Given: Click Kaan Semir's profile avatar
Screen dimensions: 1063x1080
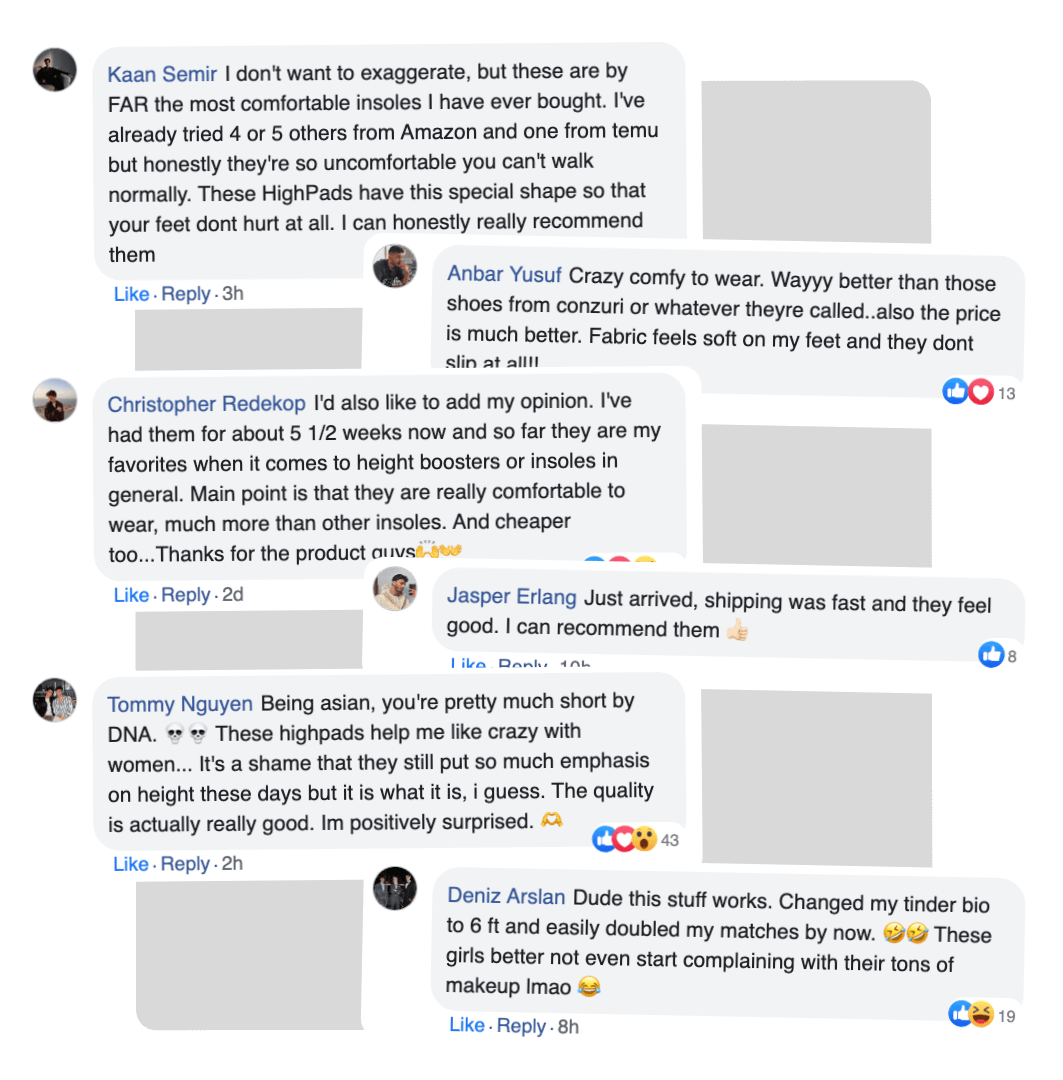Looking at the screenshot, I should (x=55, y=70).
